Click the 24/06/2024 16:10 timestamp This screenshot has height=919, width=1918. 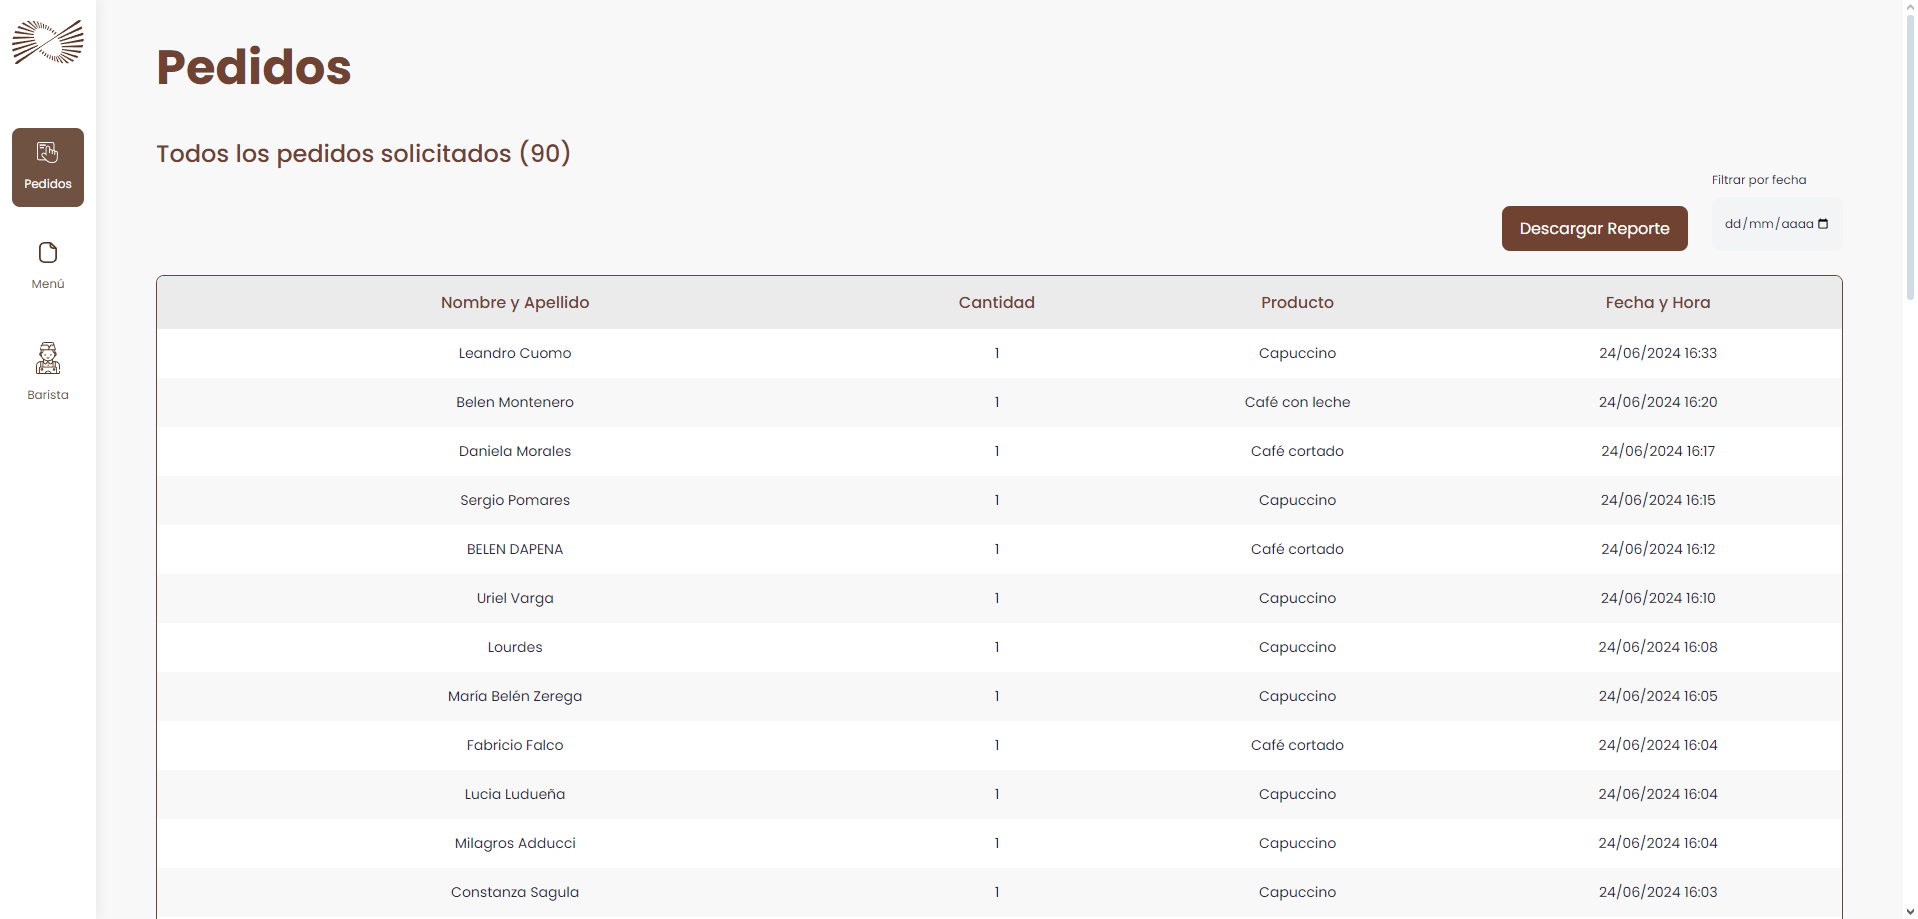tap(1657, 598)
